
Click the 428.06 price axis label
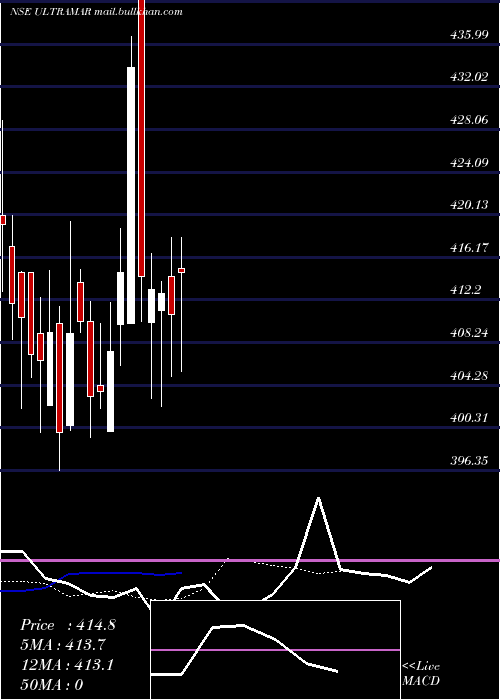pyautogui.click(x=469, y=120)
